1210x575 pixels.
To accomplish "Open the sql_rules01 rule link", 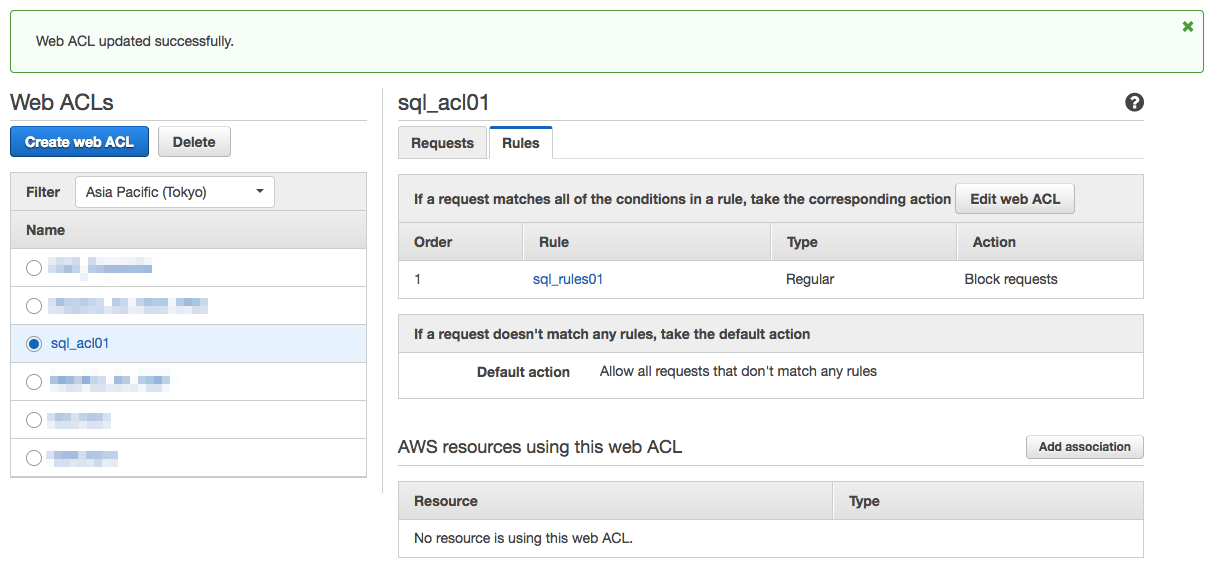I will pos(568,280).
